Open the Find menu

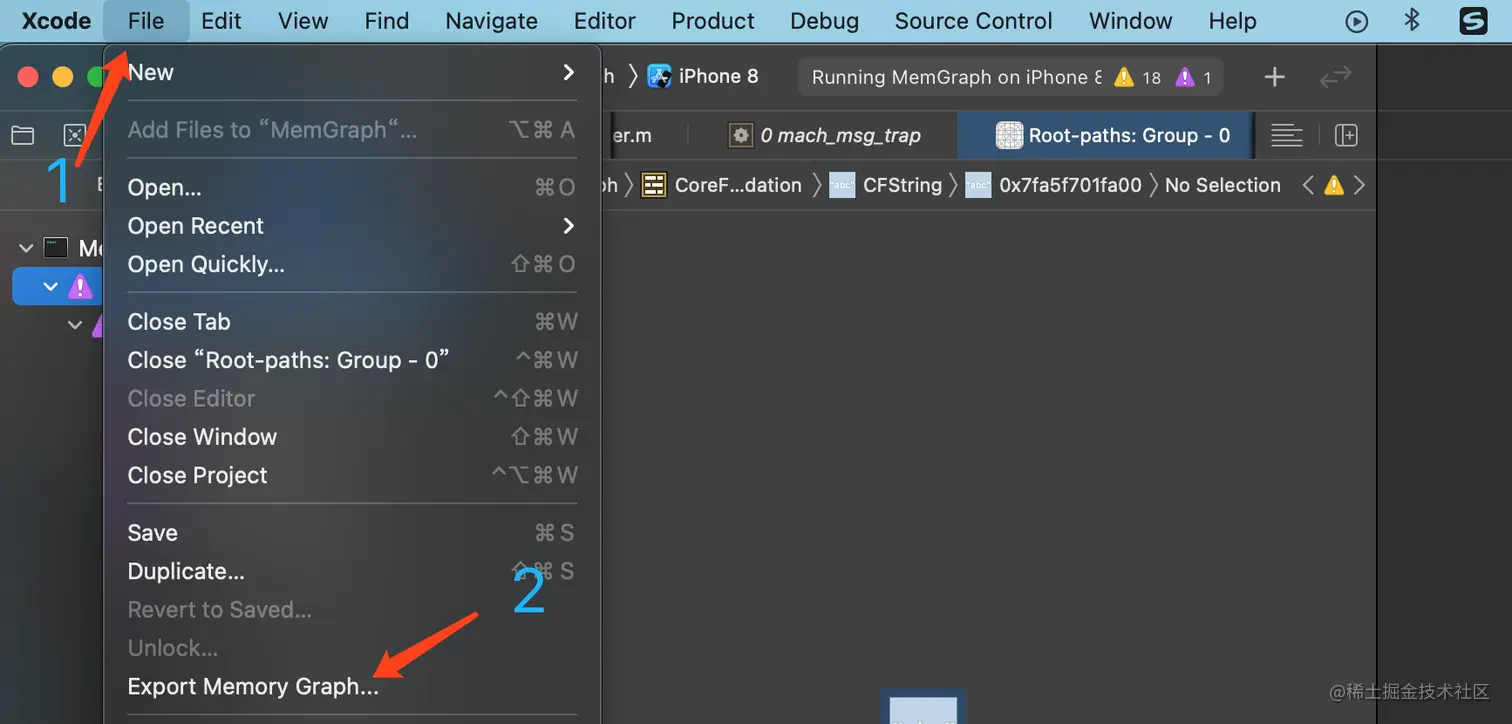(386, 21)
